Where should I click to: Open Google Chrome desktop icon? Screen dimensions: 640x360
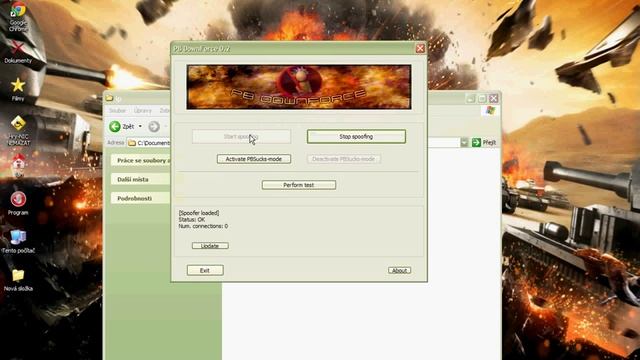pos(18,16)
